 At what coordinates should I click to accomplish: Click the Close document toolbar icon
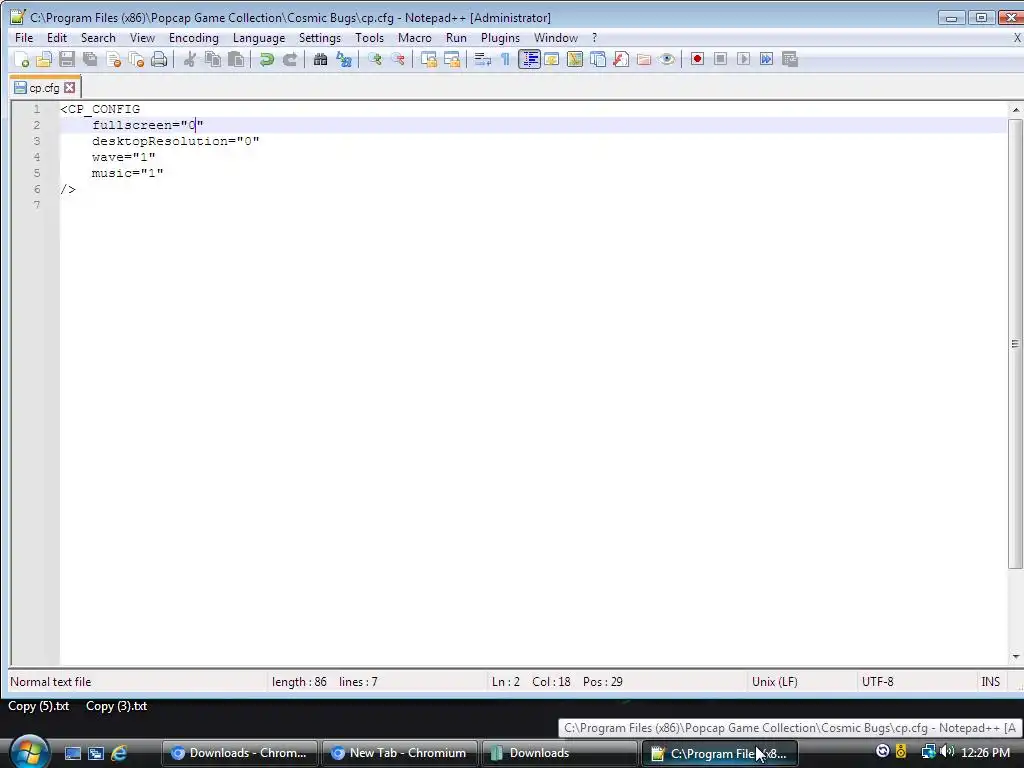tap(113, 59)
